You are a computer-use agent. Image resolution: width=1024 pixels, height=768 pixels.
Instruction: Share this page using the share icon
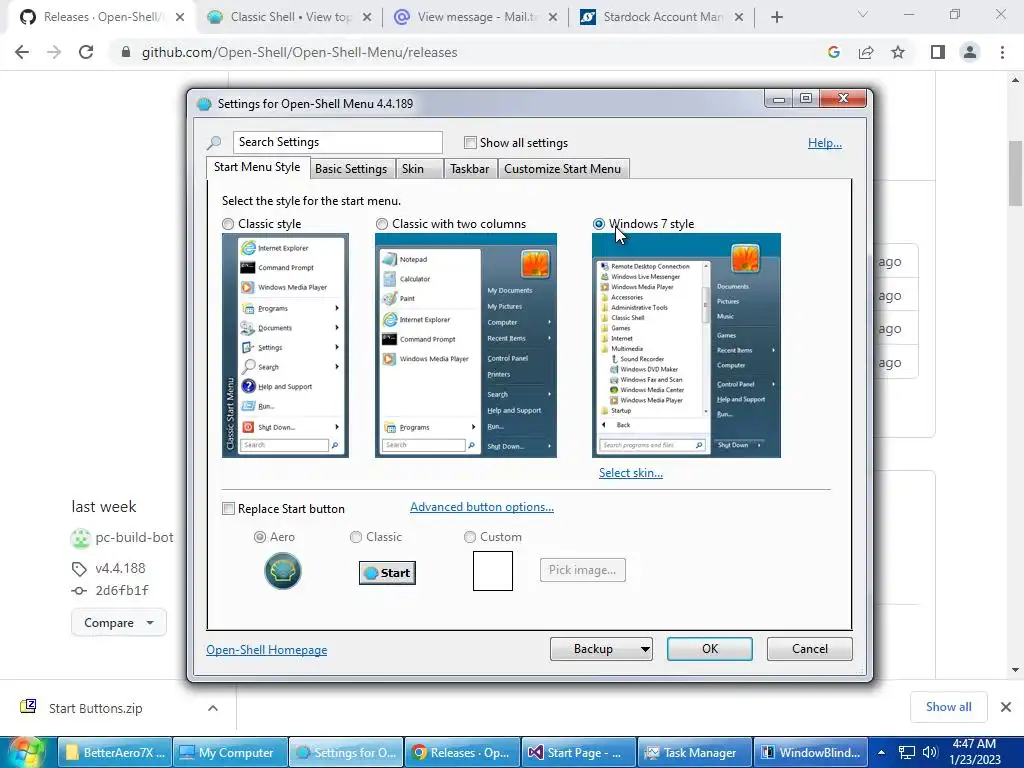tap(866, 52)
